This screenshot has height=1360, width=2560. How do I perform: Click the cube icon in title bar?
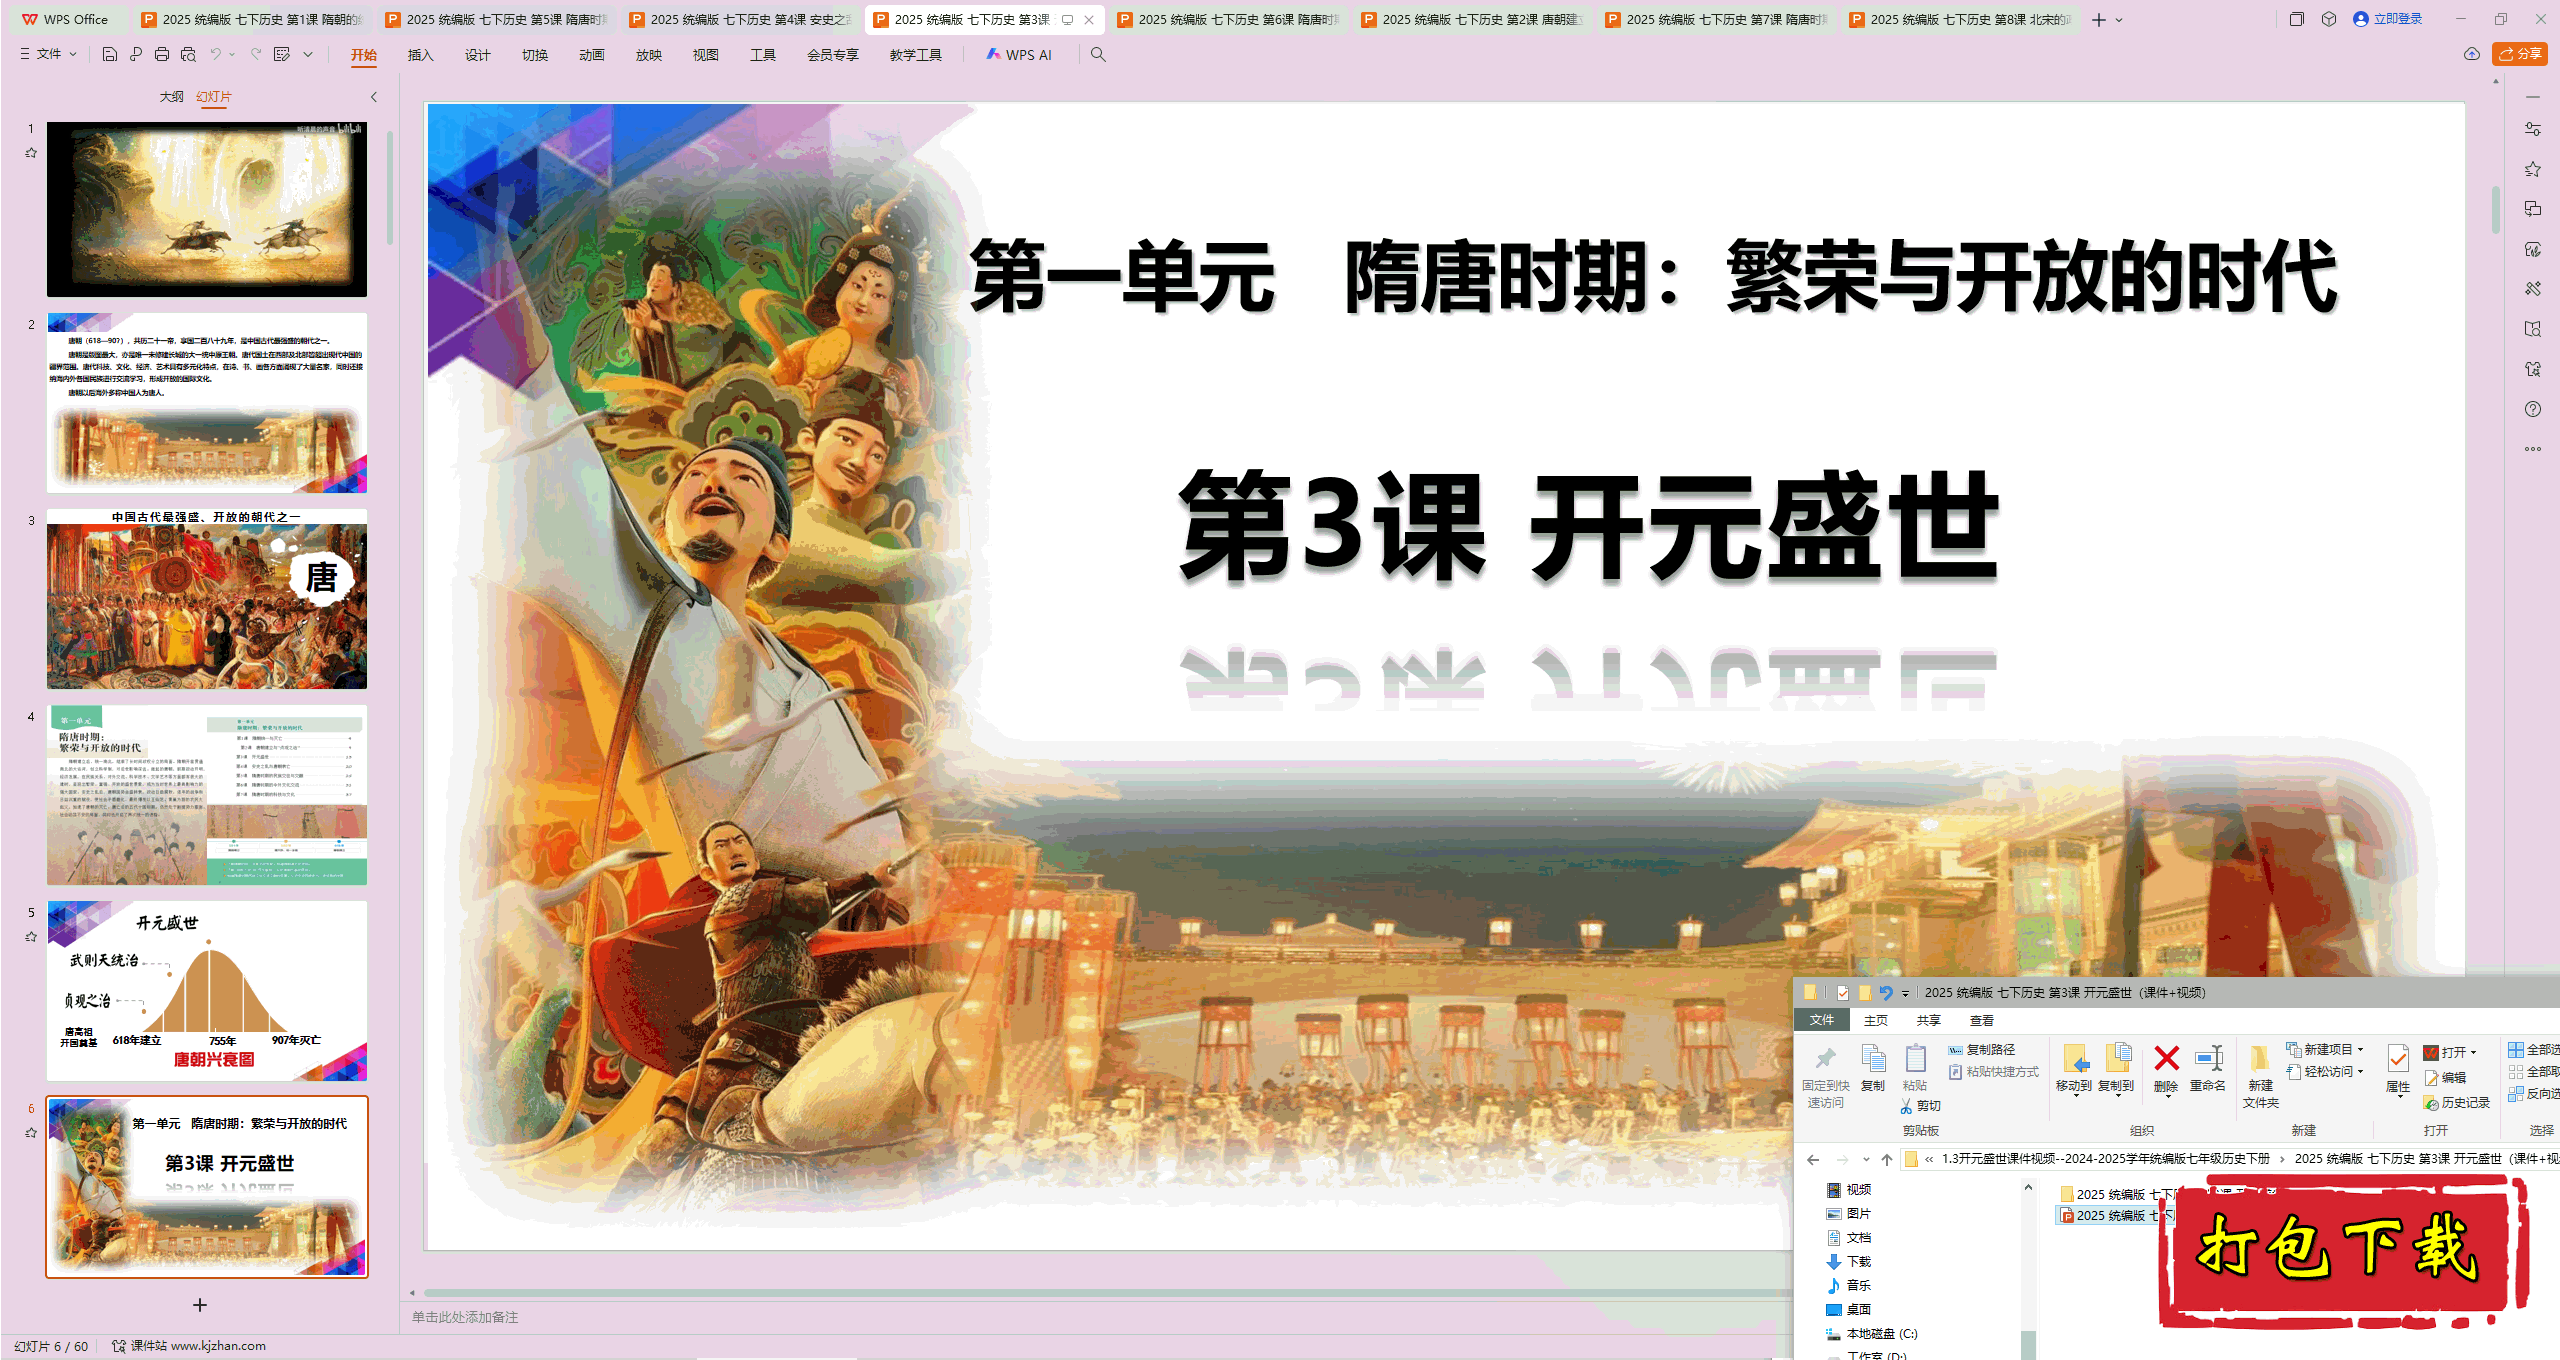tap(2329, 19)
